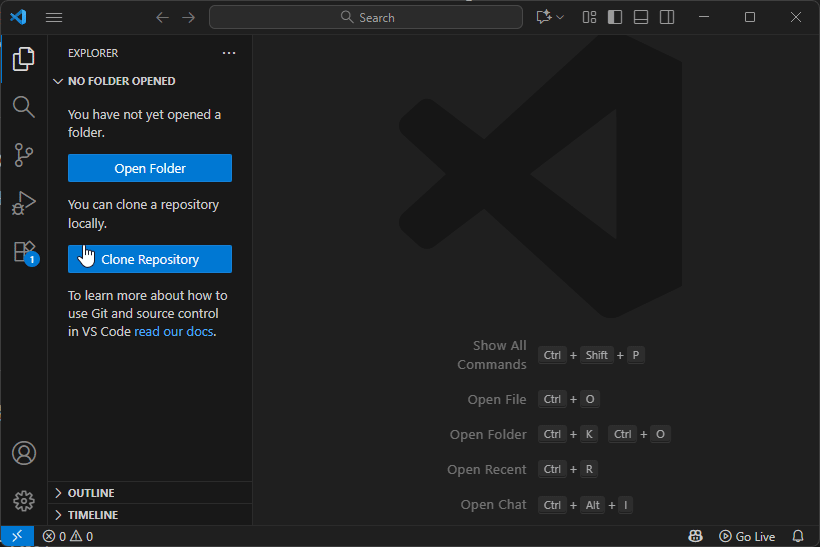Open the Extensions view with badge

point(25,252)
